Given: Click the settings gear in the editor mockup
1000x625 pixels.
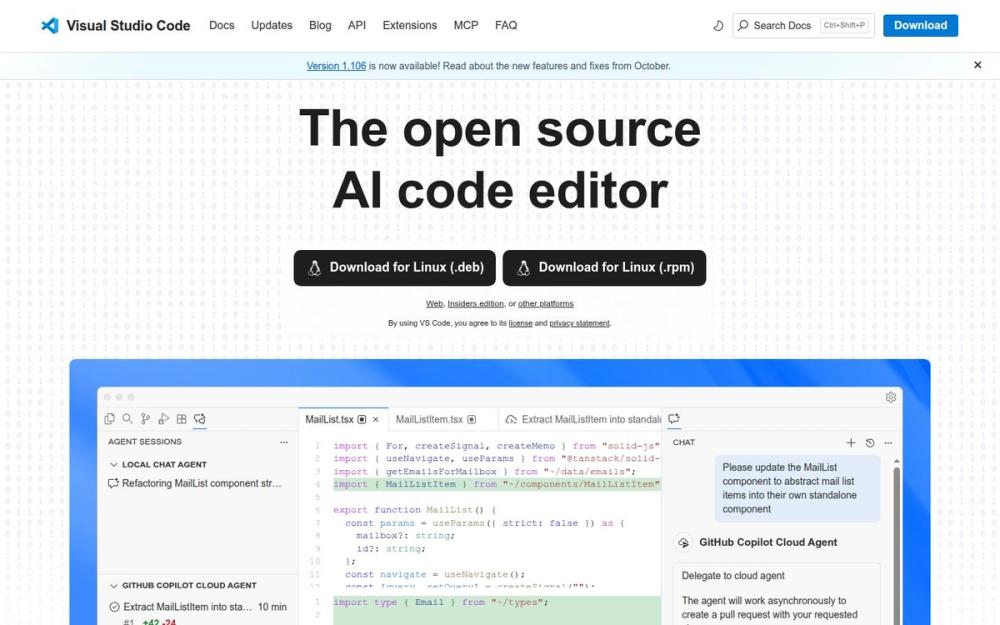Looking at the screenshot, I should coord(890,397).
